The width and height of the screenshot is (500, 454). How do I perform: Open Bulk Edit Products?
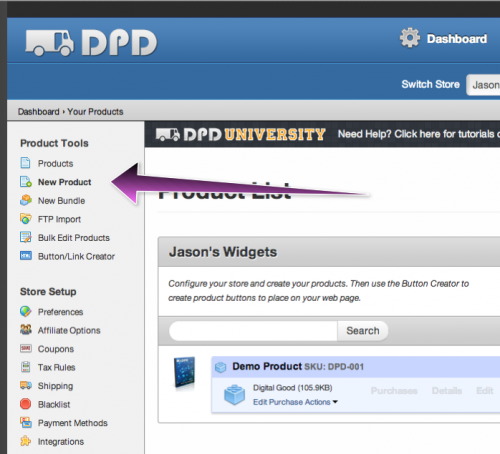click(x=74, y=238)
